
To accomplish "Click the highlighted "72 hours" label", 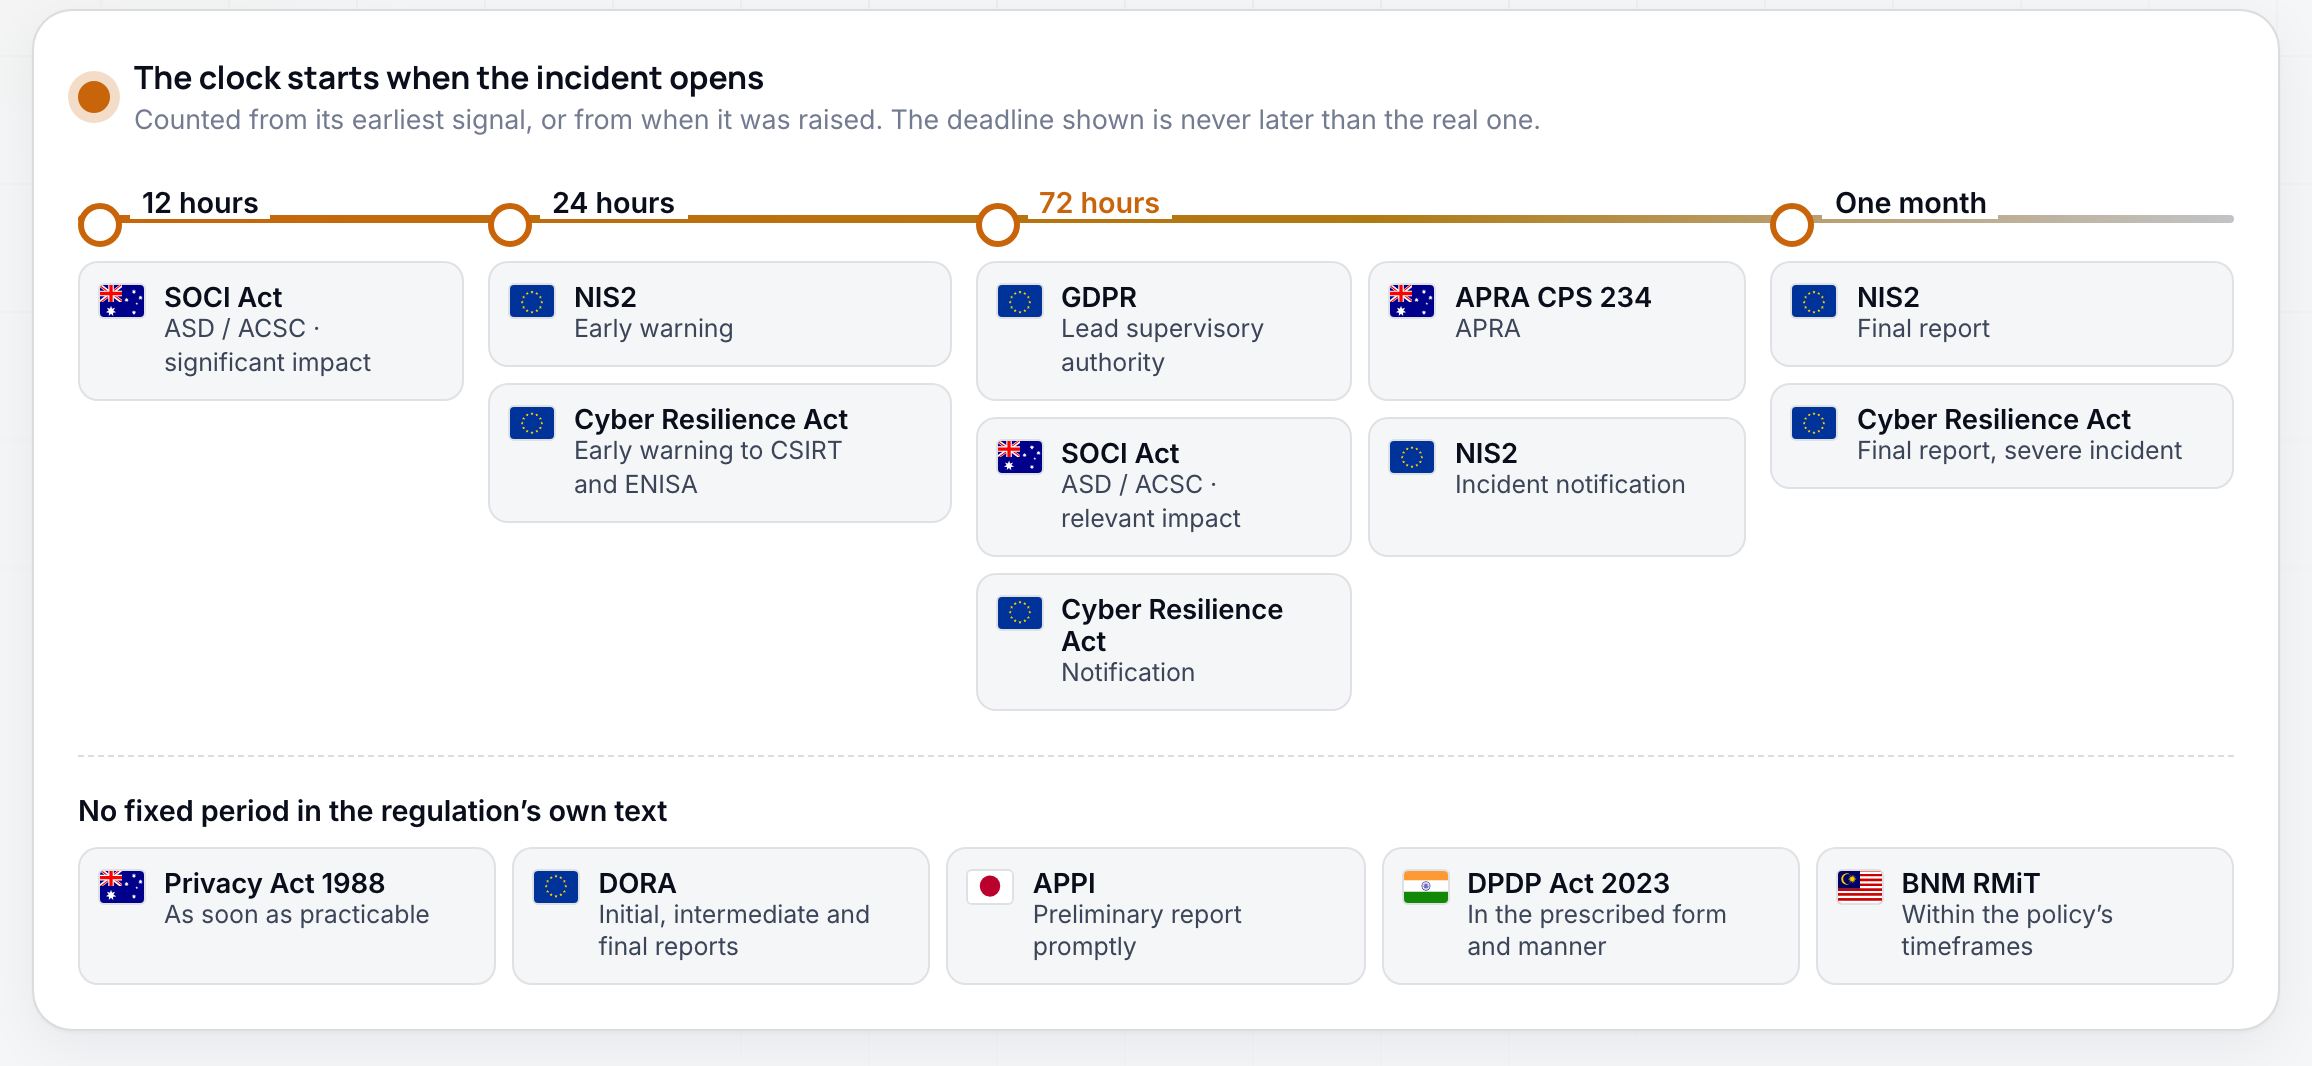I will click(x=1099, y=203).
